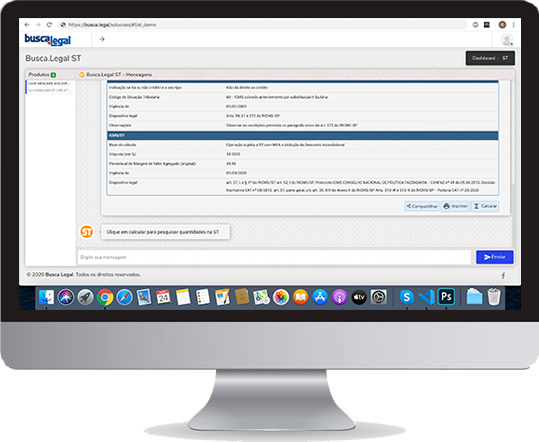Click the ICMS/ST section header

tap(302, 135)
